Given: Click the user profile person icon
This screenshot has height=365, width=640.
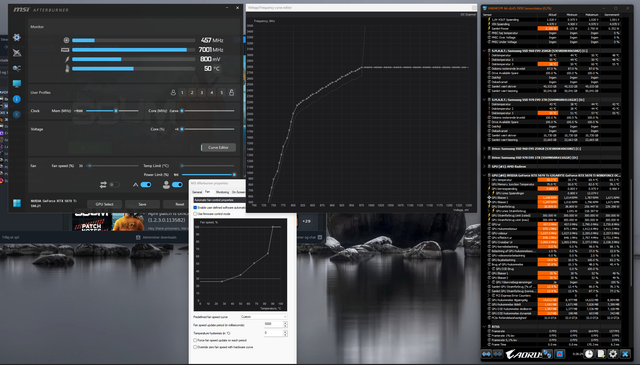Looking at the screenshot, I should click(x=173, y=93).
